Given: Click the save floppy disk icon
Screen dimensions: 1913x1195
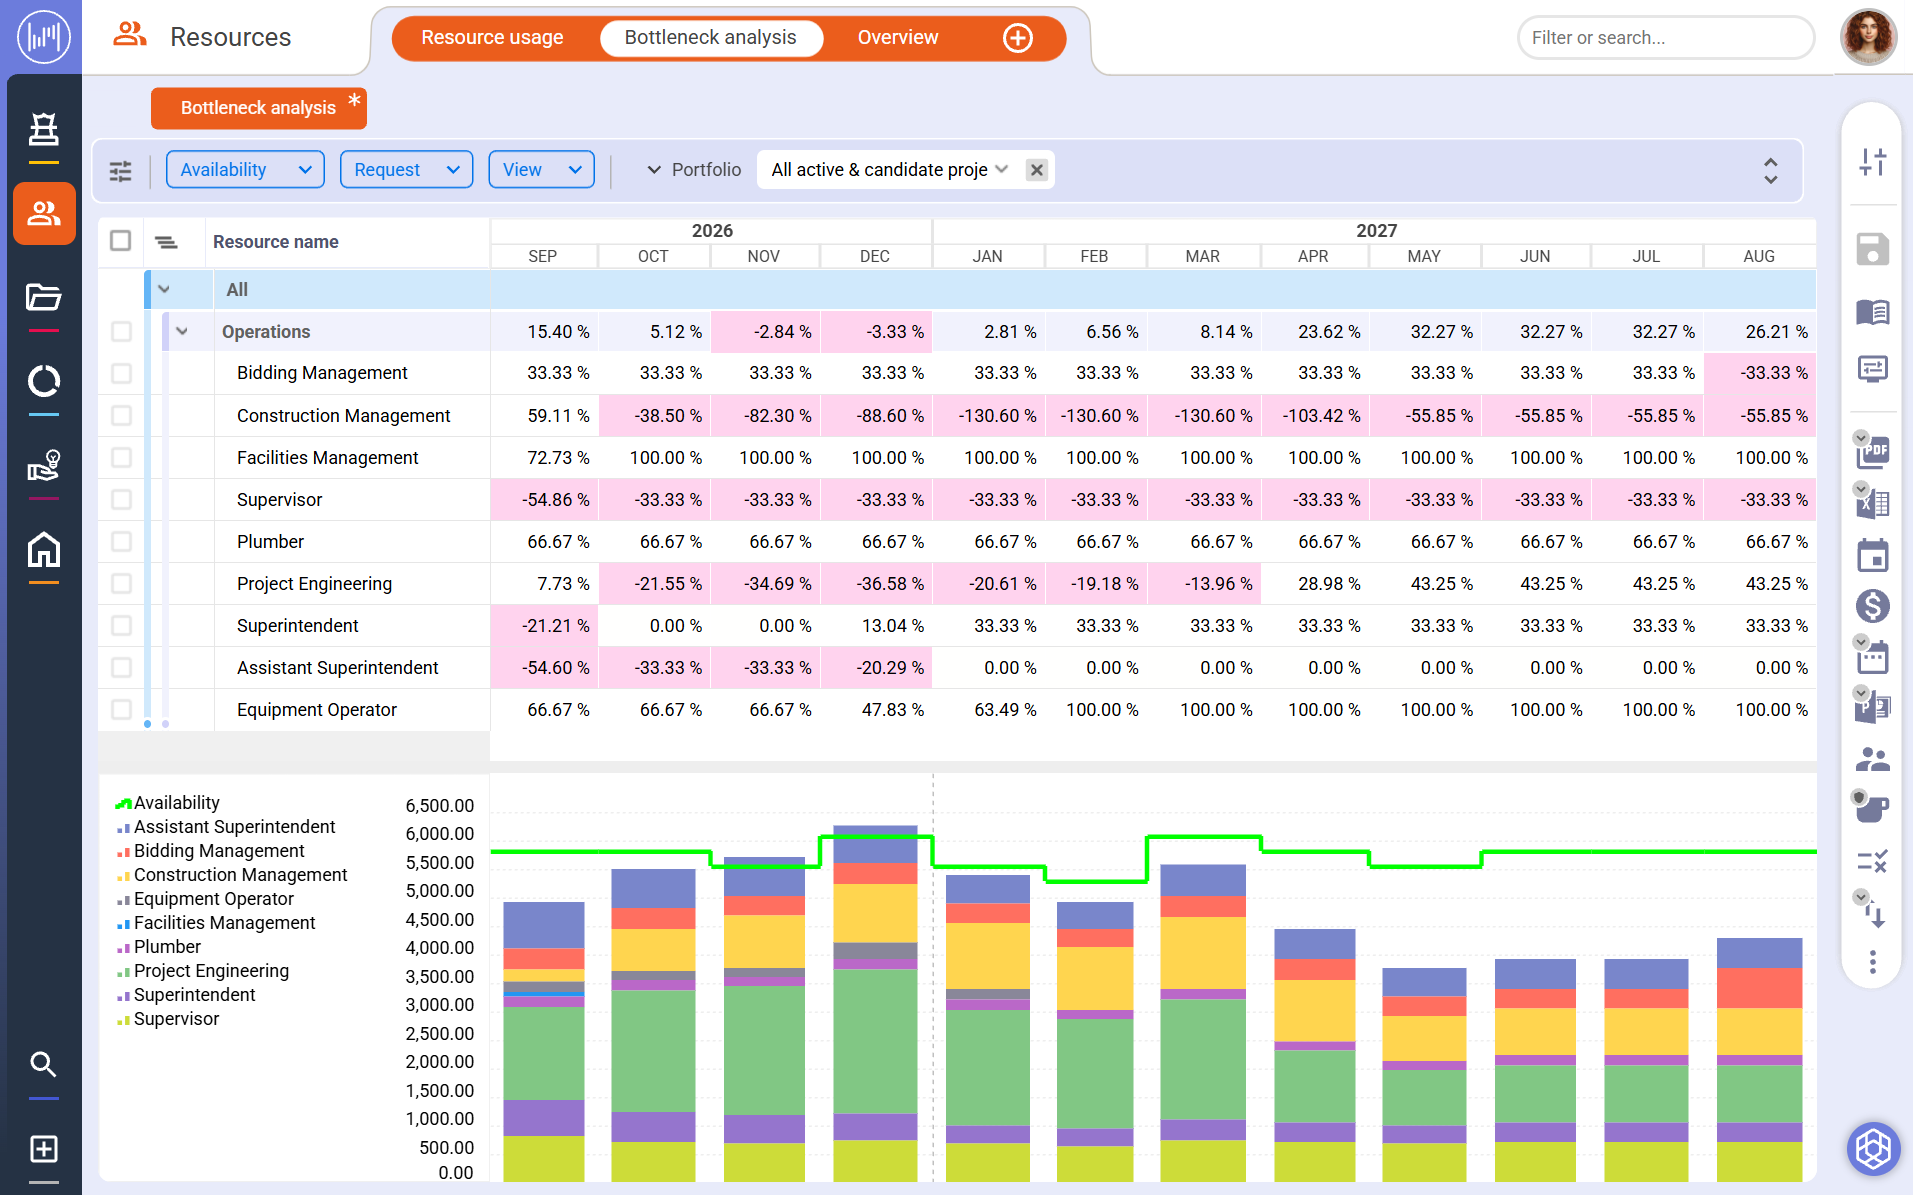Looking at the screenshot, I should [x=1873, y=249].
